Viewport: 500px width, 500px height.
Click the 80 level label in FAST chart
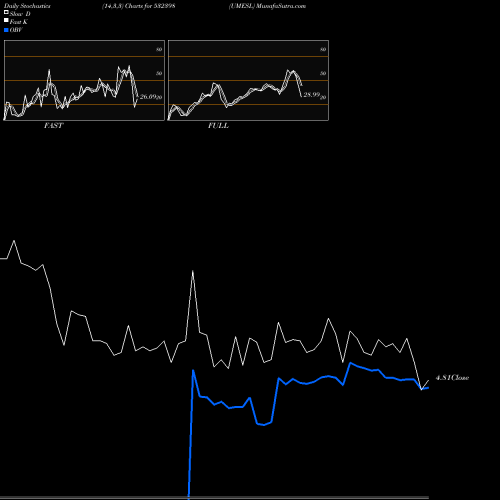point(159,49)
